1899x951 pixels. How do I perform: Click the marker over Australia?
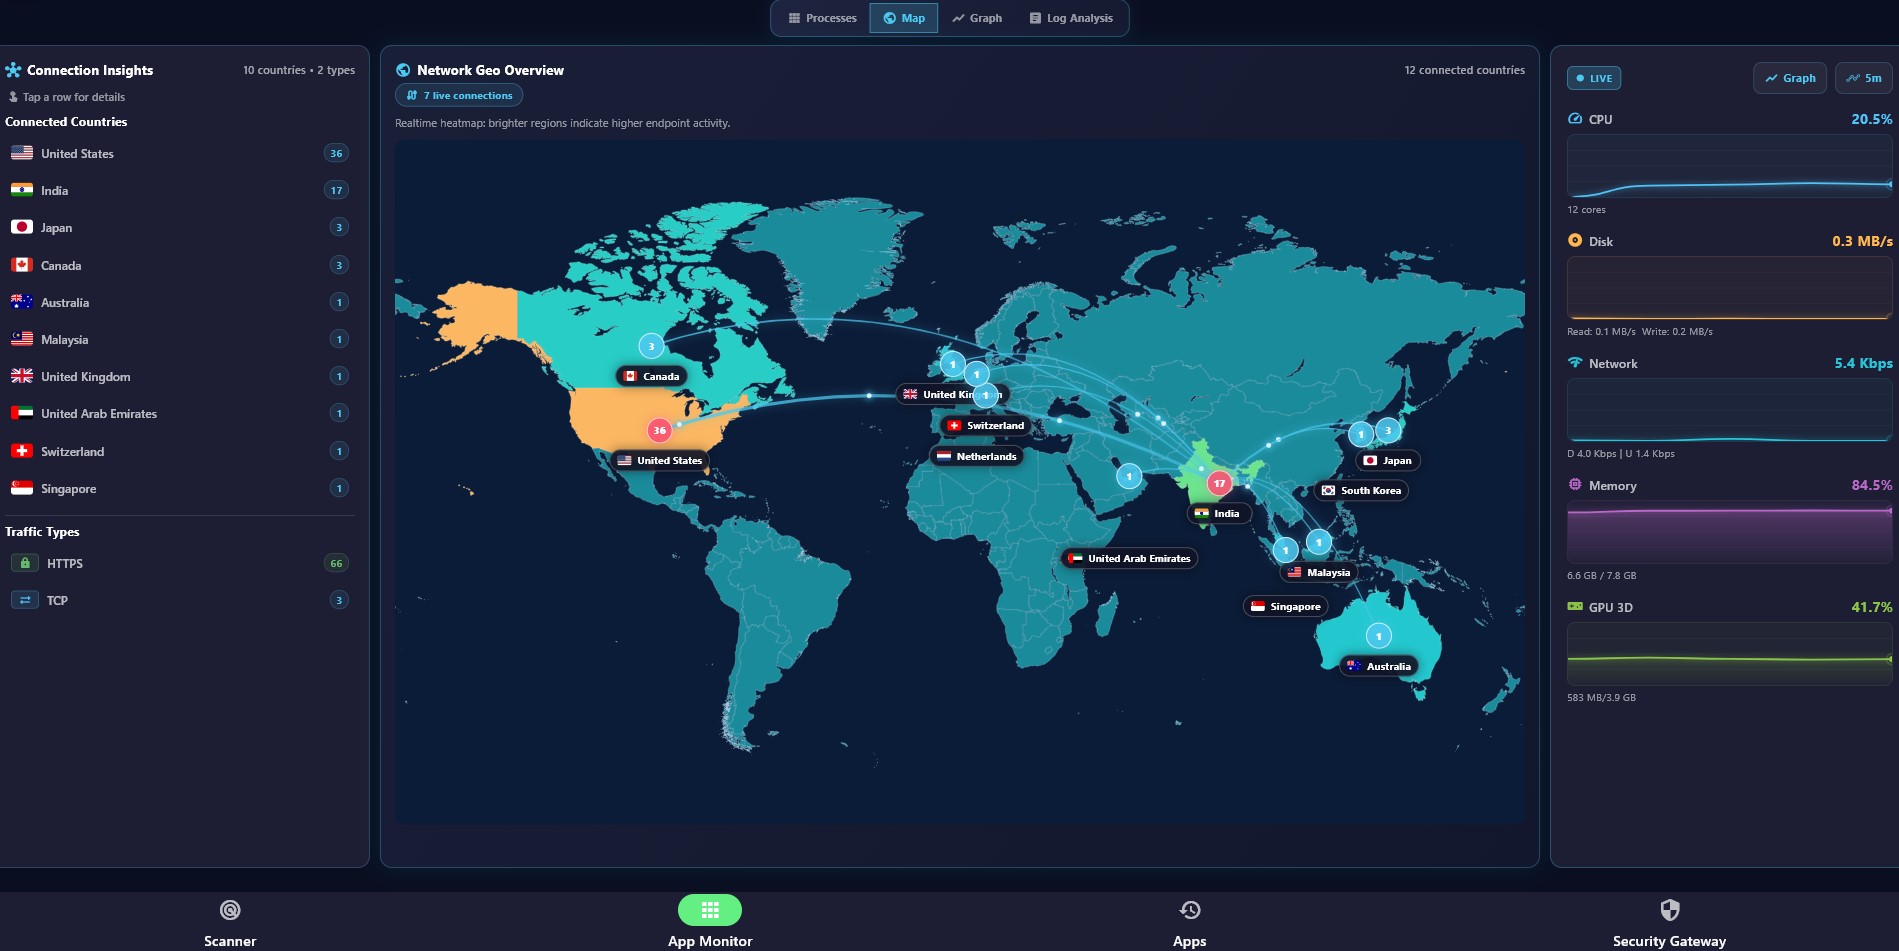(x=1379, y=636)
